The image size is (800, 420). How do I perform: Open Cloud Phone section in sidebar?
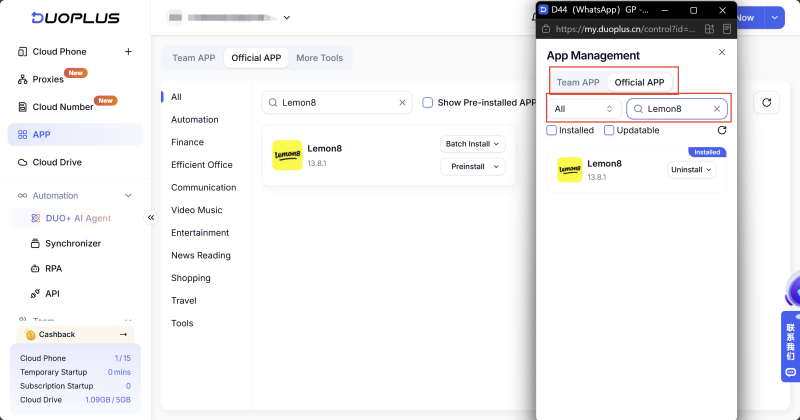[x=59, y=52]
